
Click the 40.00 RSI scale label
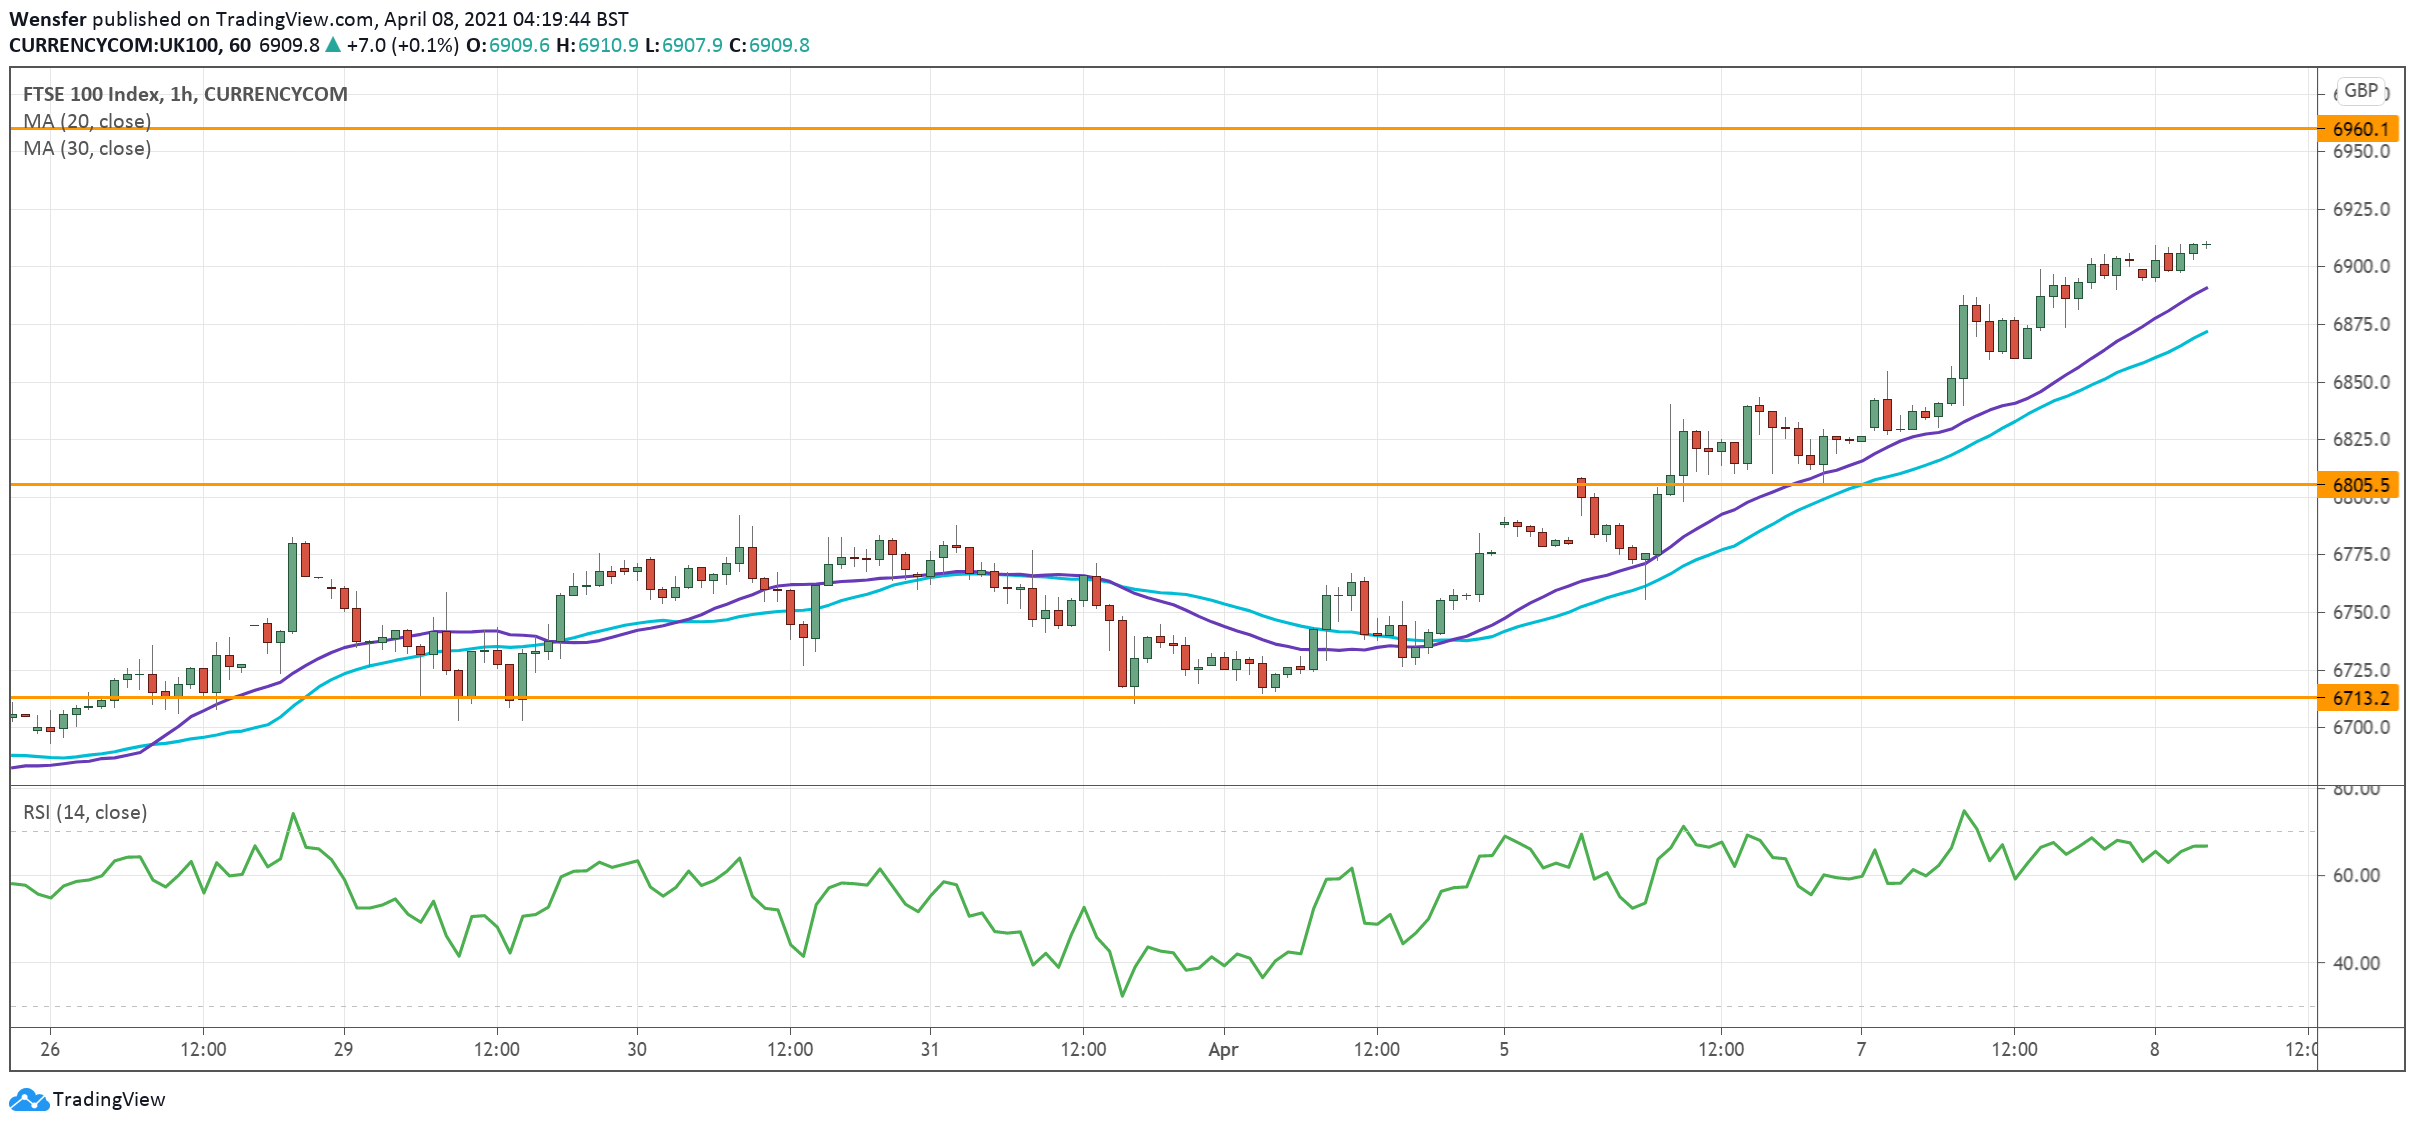2355,963
